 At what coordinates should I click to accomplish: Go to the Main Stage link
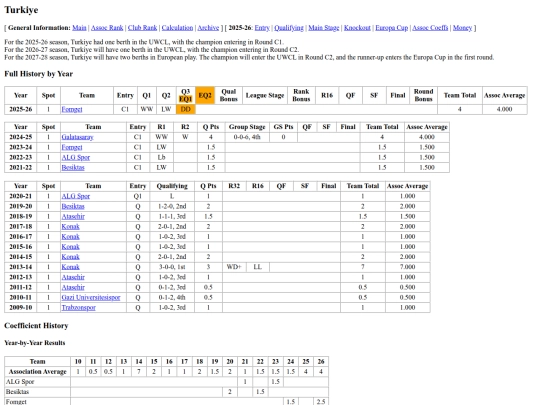324,28
